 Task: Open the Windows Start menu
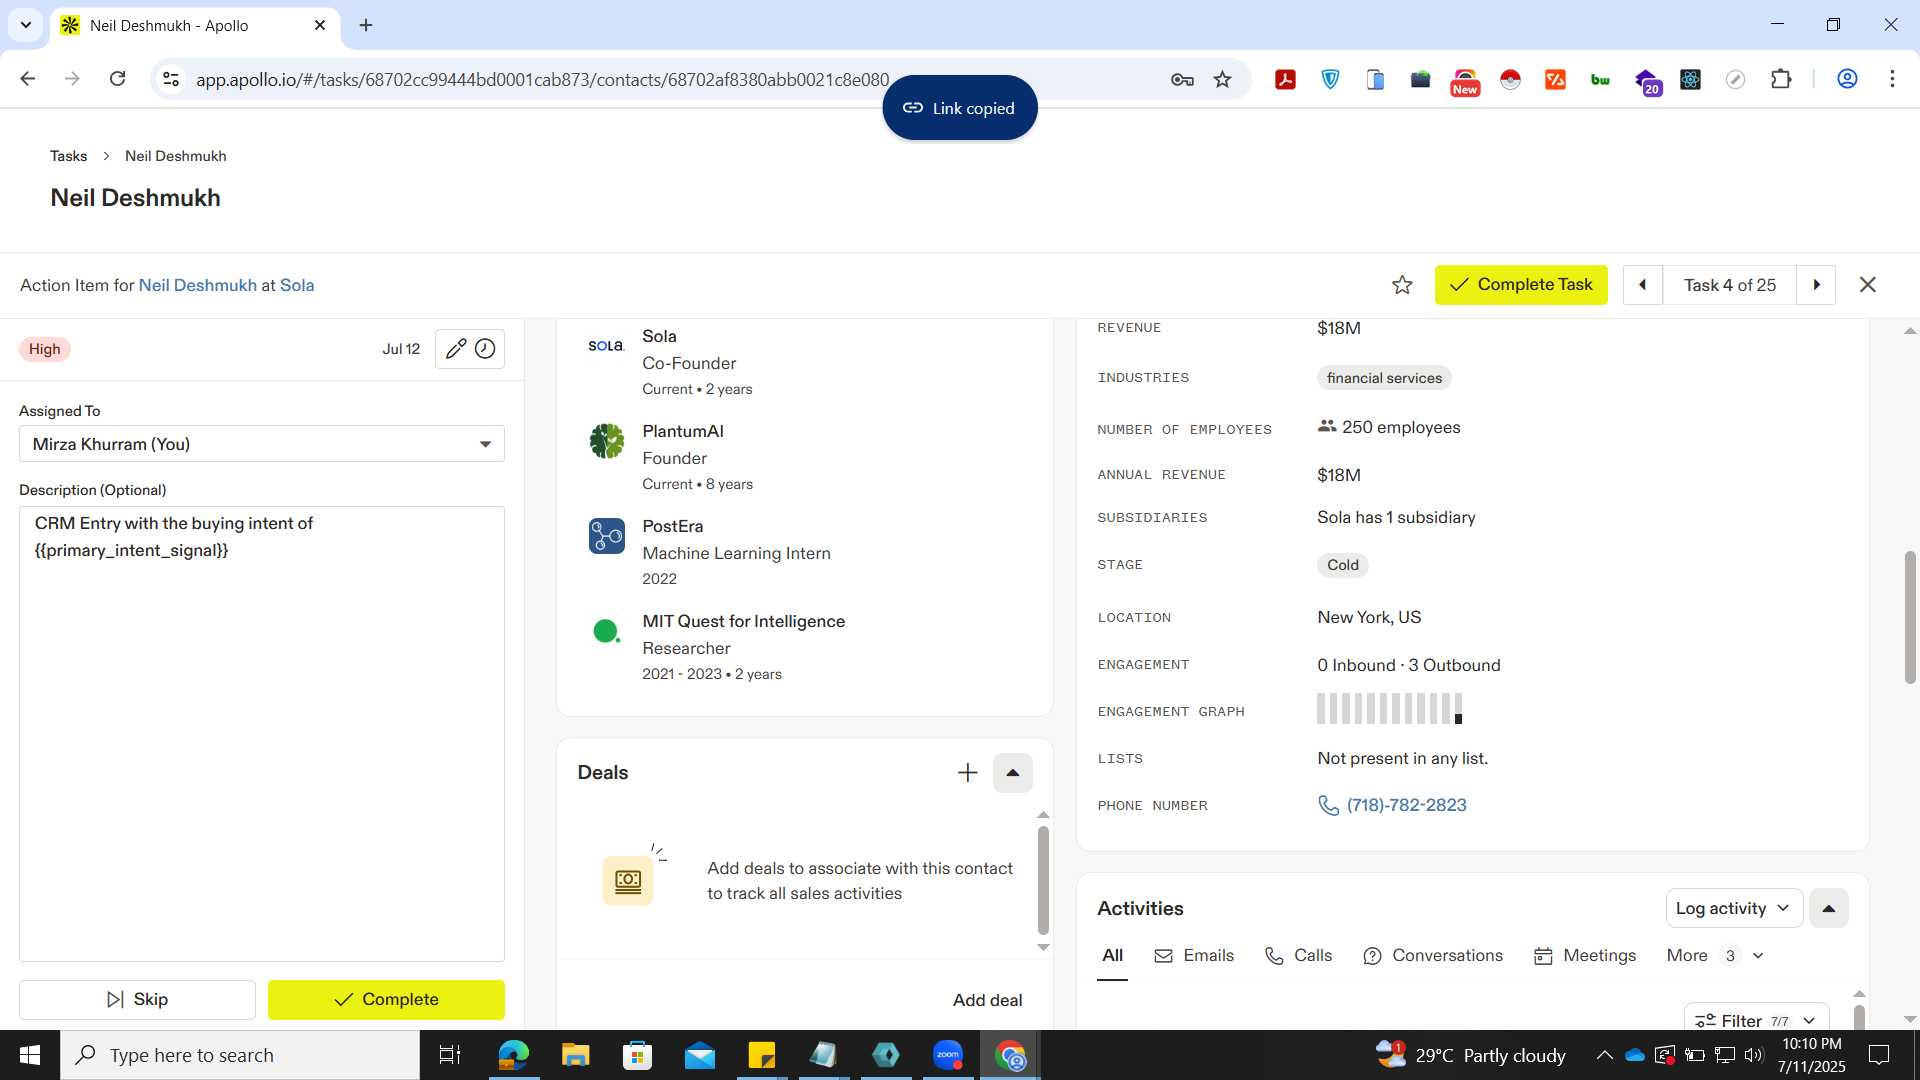(x=30, y=1055)
